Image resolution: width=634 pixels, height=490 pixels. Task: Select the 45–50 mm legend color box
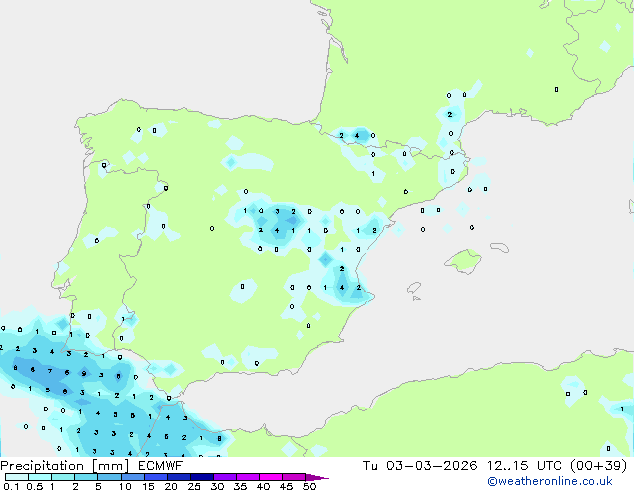[294, 477]
